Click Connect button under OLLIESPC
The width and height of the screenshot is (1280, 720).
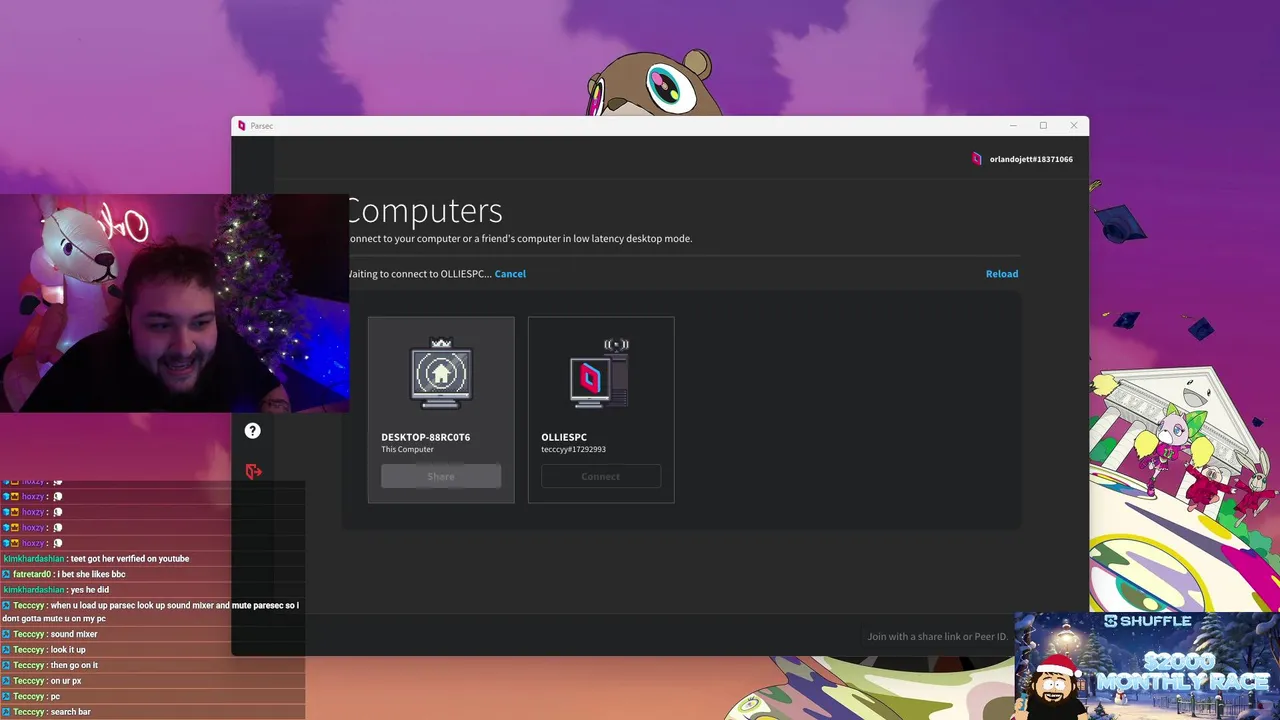[x=601, y=477]
